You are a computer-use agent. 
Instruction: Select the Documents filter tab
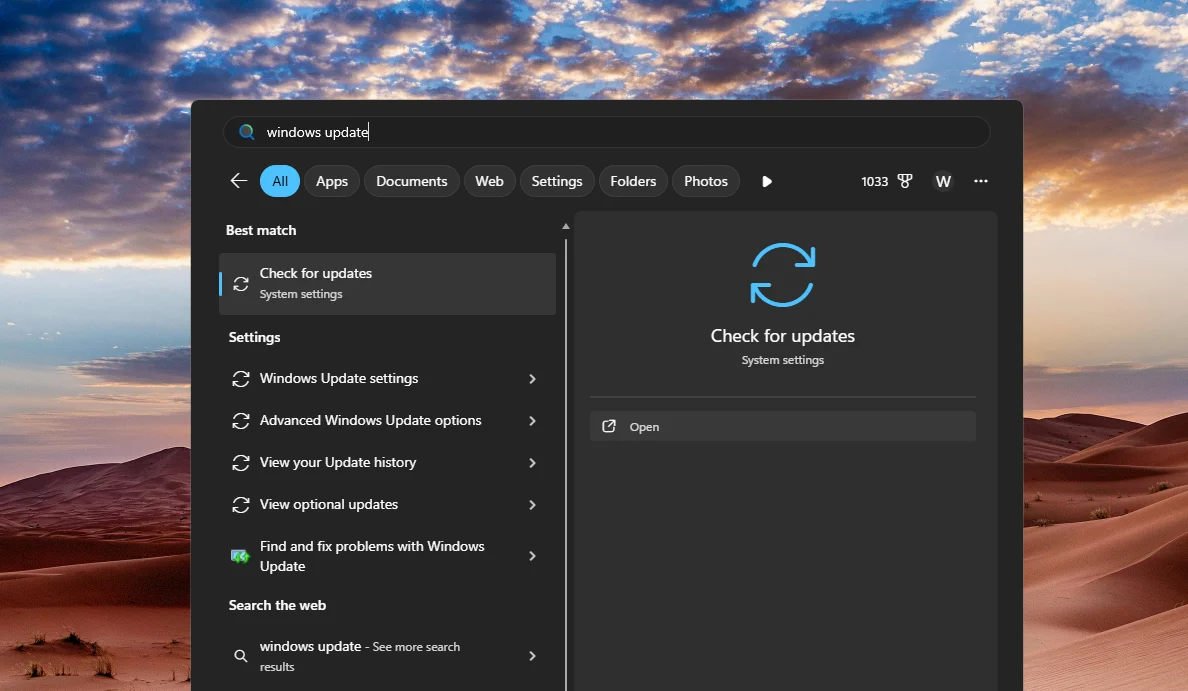click(411, 181)
